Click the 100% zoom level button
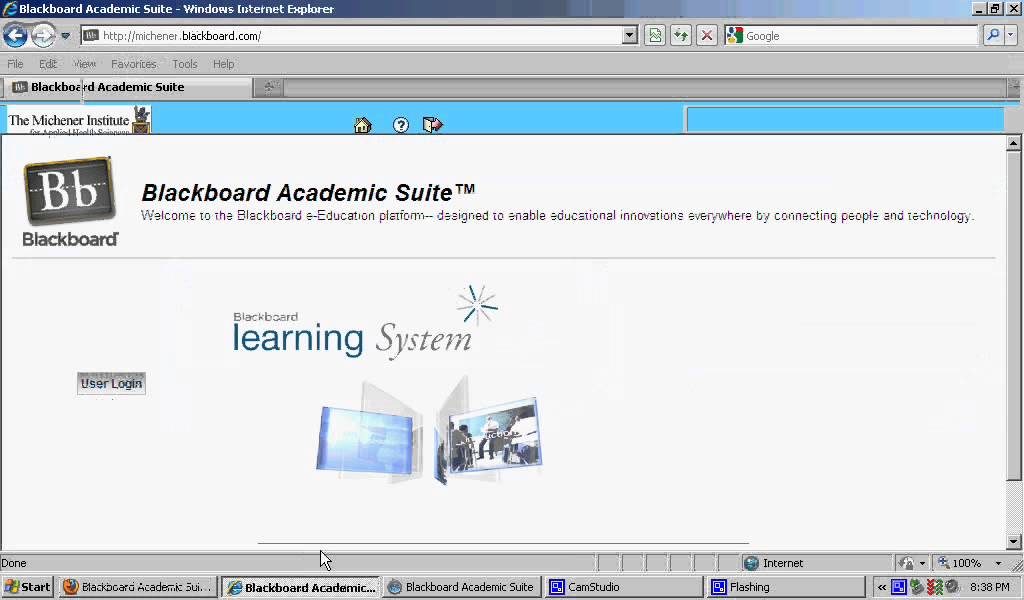 (x=960, y=563)
